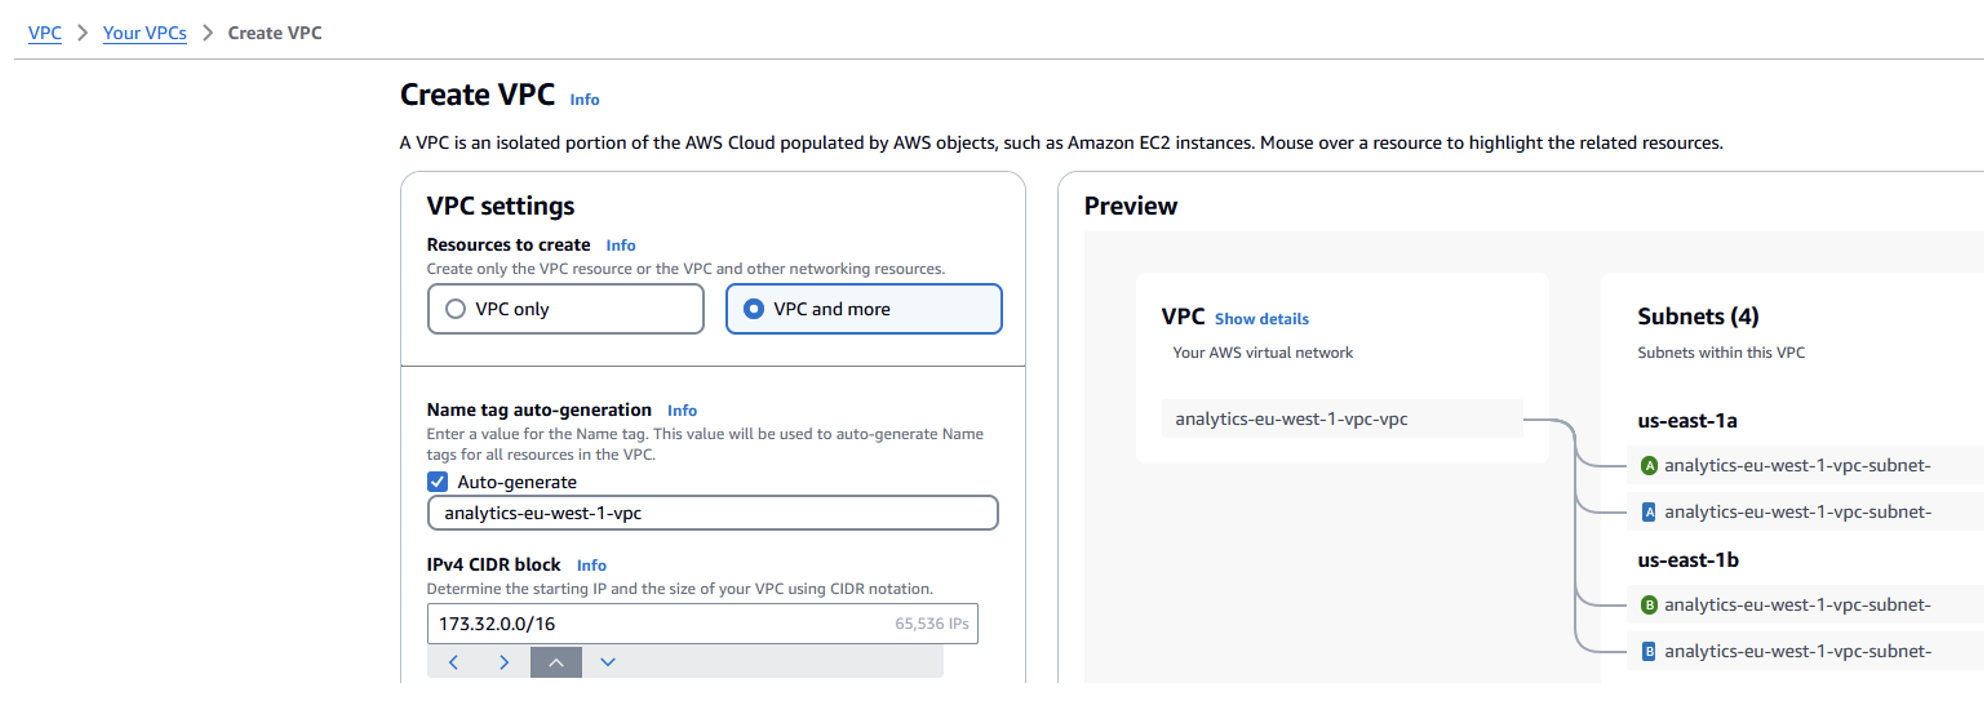
Task: Uncheck the Auto-generate checkbox
Action: pyautogui.click(x=437, y=482)
